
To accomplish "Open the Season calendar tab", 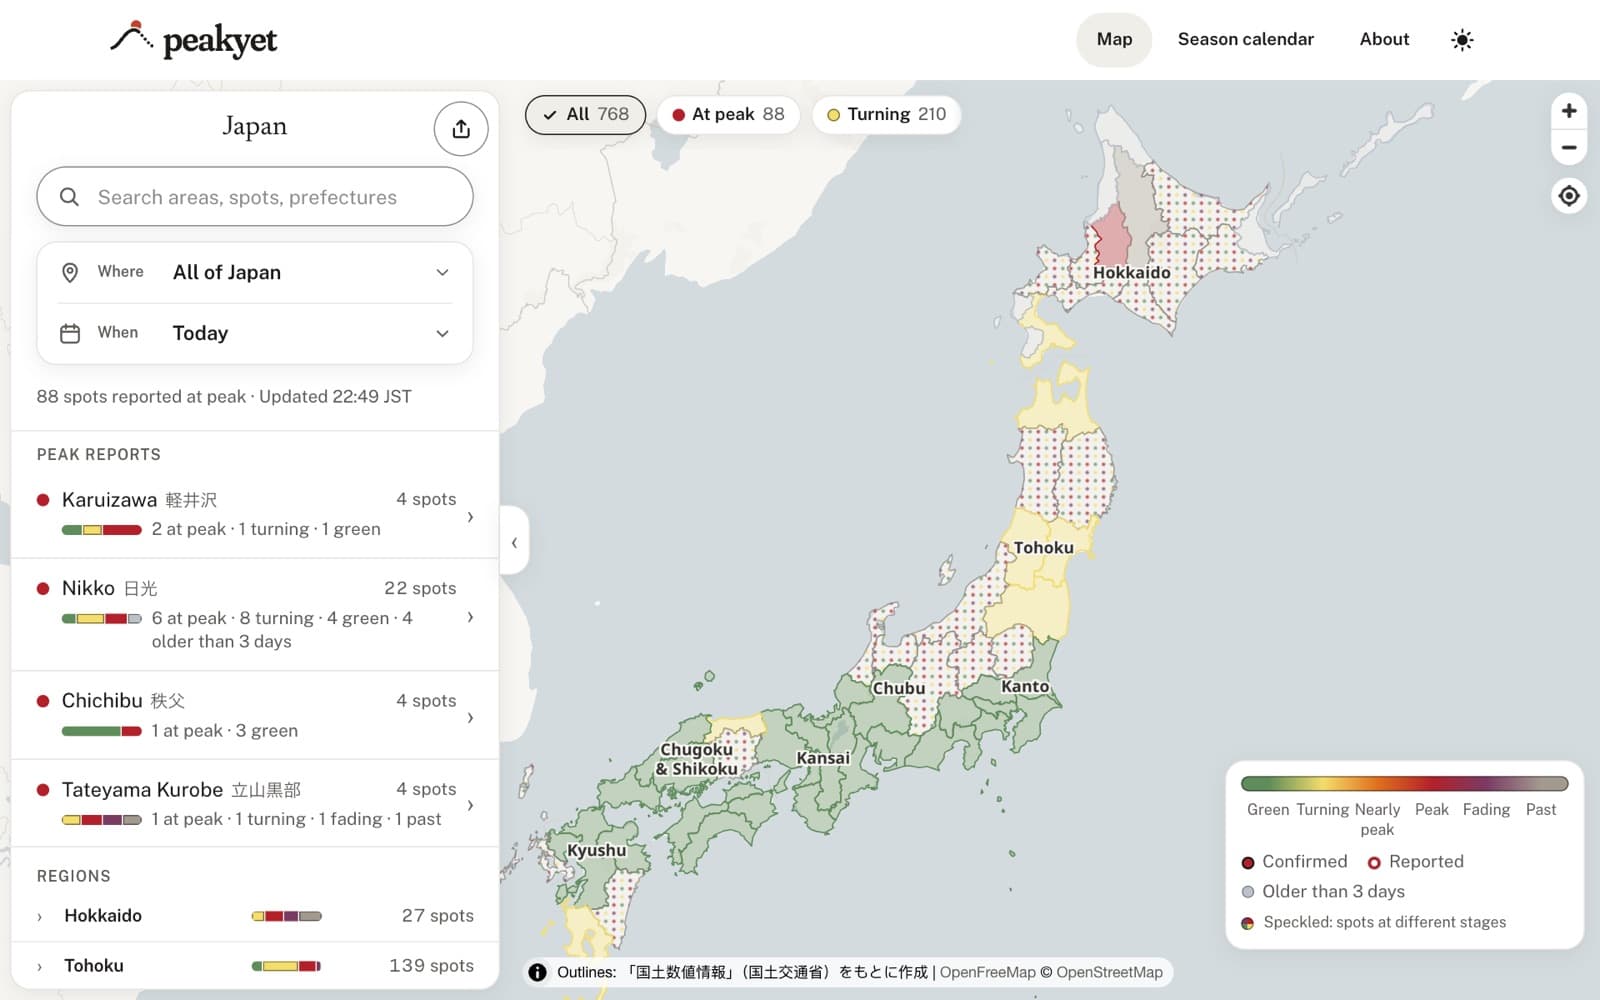I will tap(1245, 40).
